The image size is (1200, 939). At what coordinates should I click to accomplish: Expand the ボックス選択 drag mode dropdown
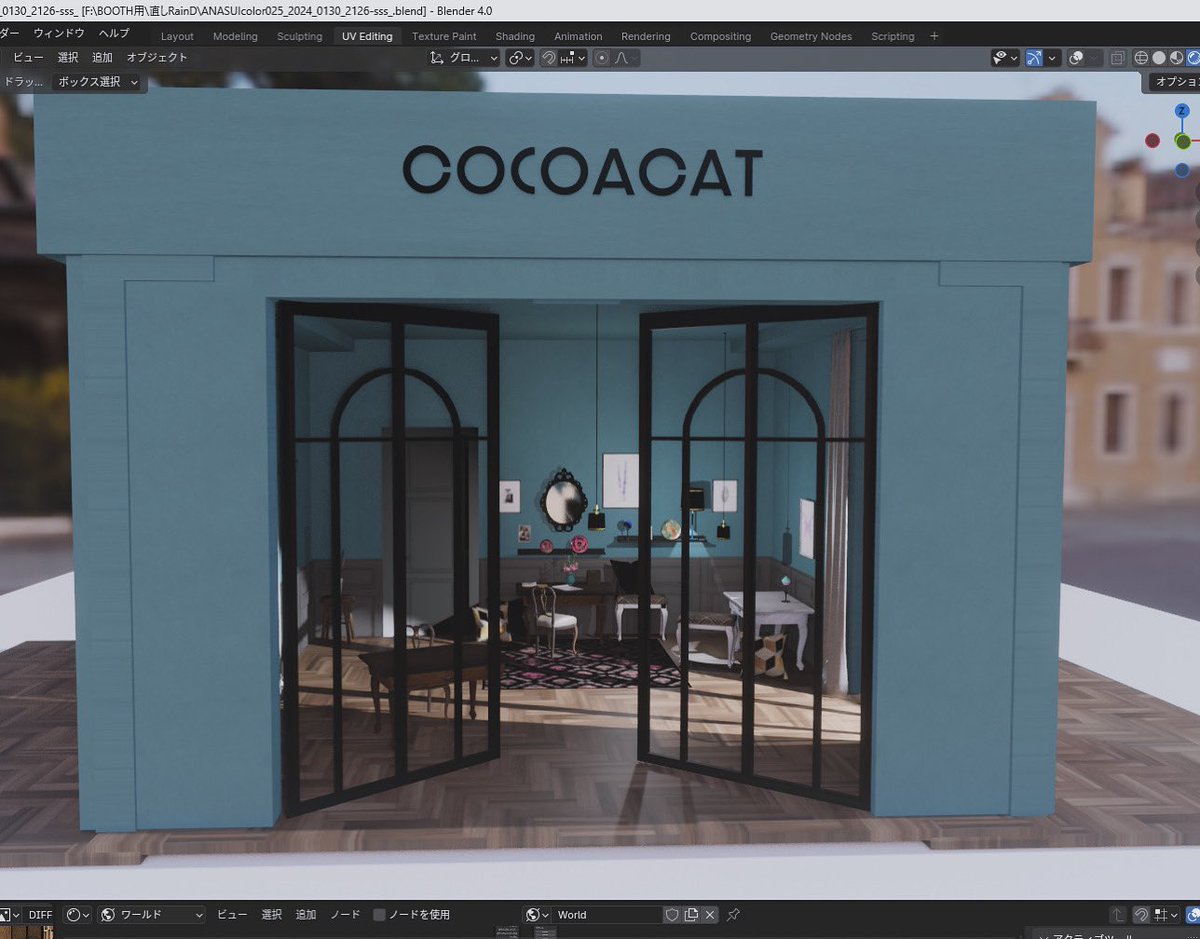[98, 82]
